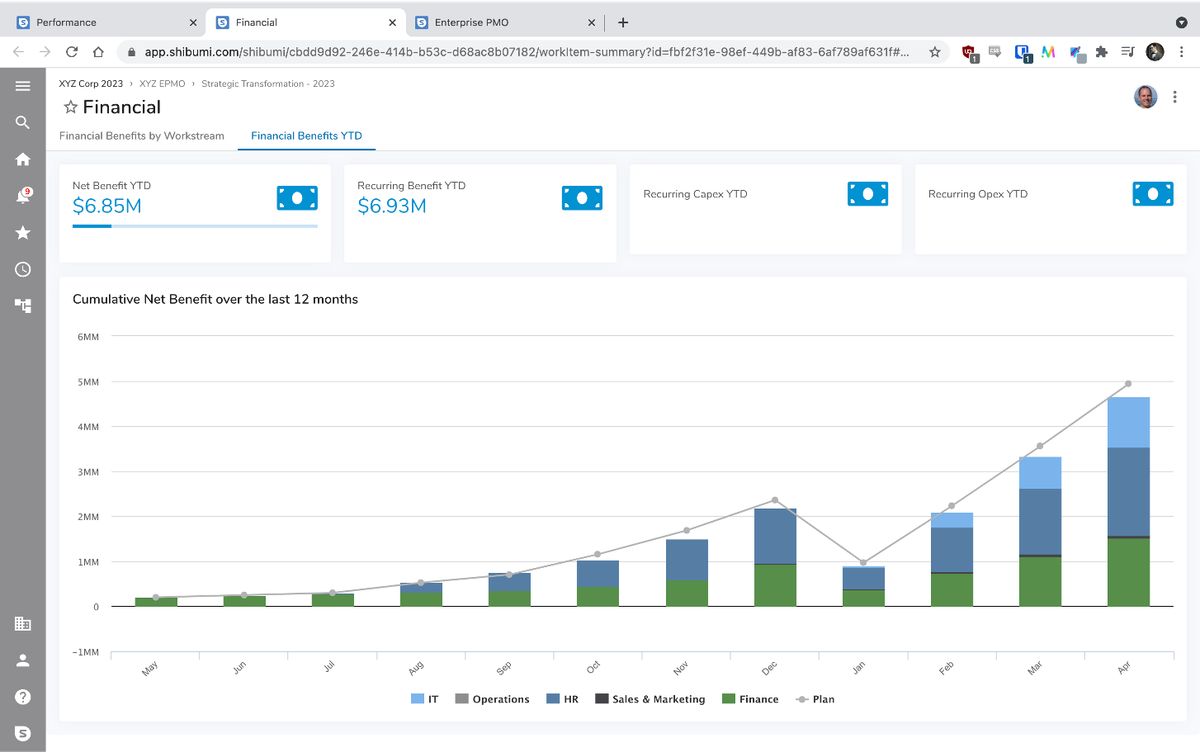This screenshot has height=753, width=1200.
Task: Click the organization building icon near sidebar bottom
Action: tap(23, 623)
